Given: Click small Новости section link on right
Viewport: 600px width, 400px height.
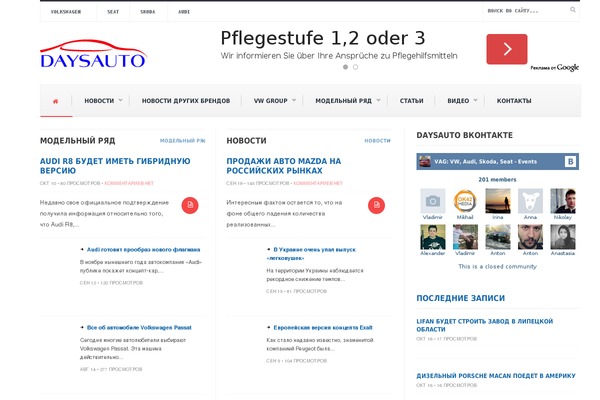Looking at the screenshot, I should 377,141.
